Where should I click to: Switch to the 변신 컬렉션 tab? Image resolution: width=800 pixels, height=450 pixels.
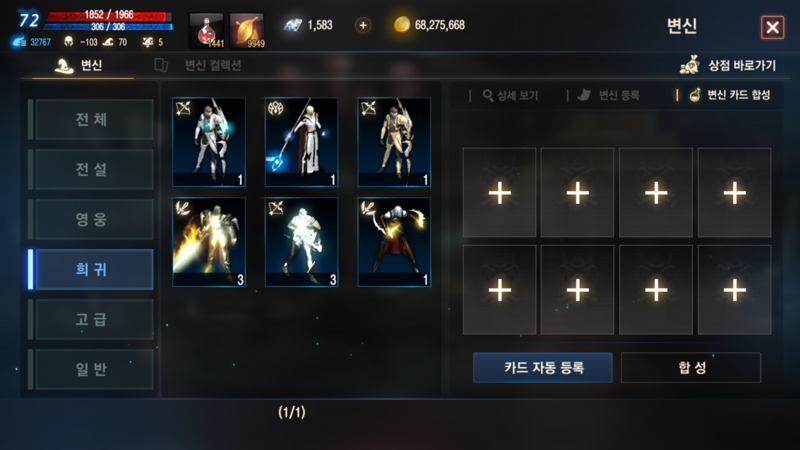(x=198, y=65)
